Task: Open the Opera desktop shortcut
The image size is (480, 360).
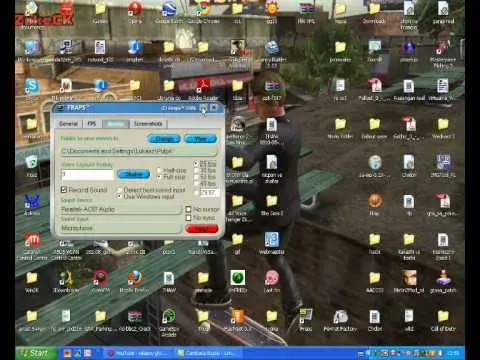Action: pos(135,13)
